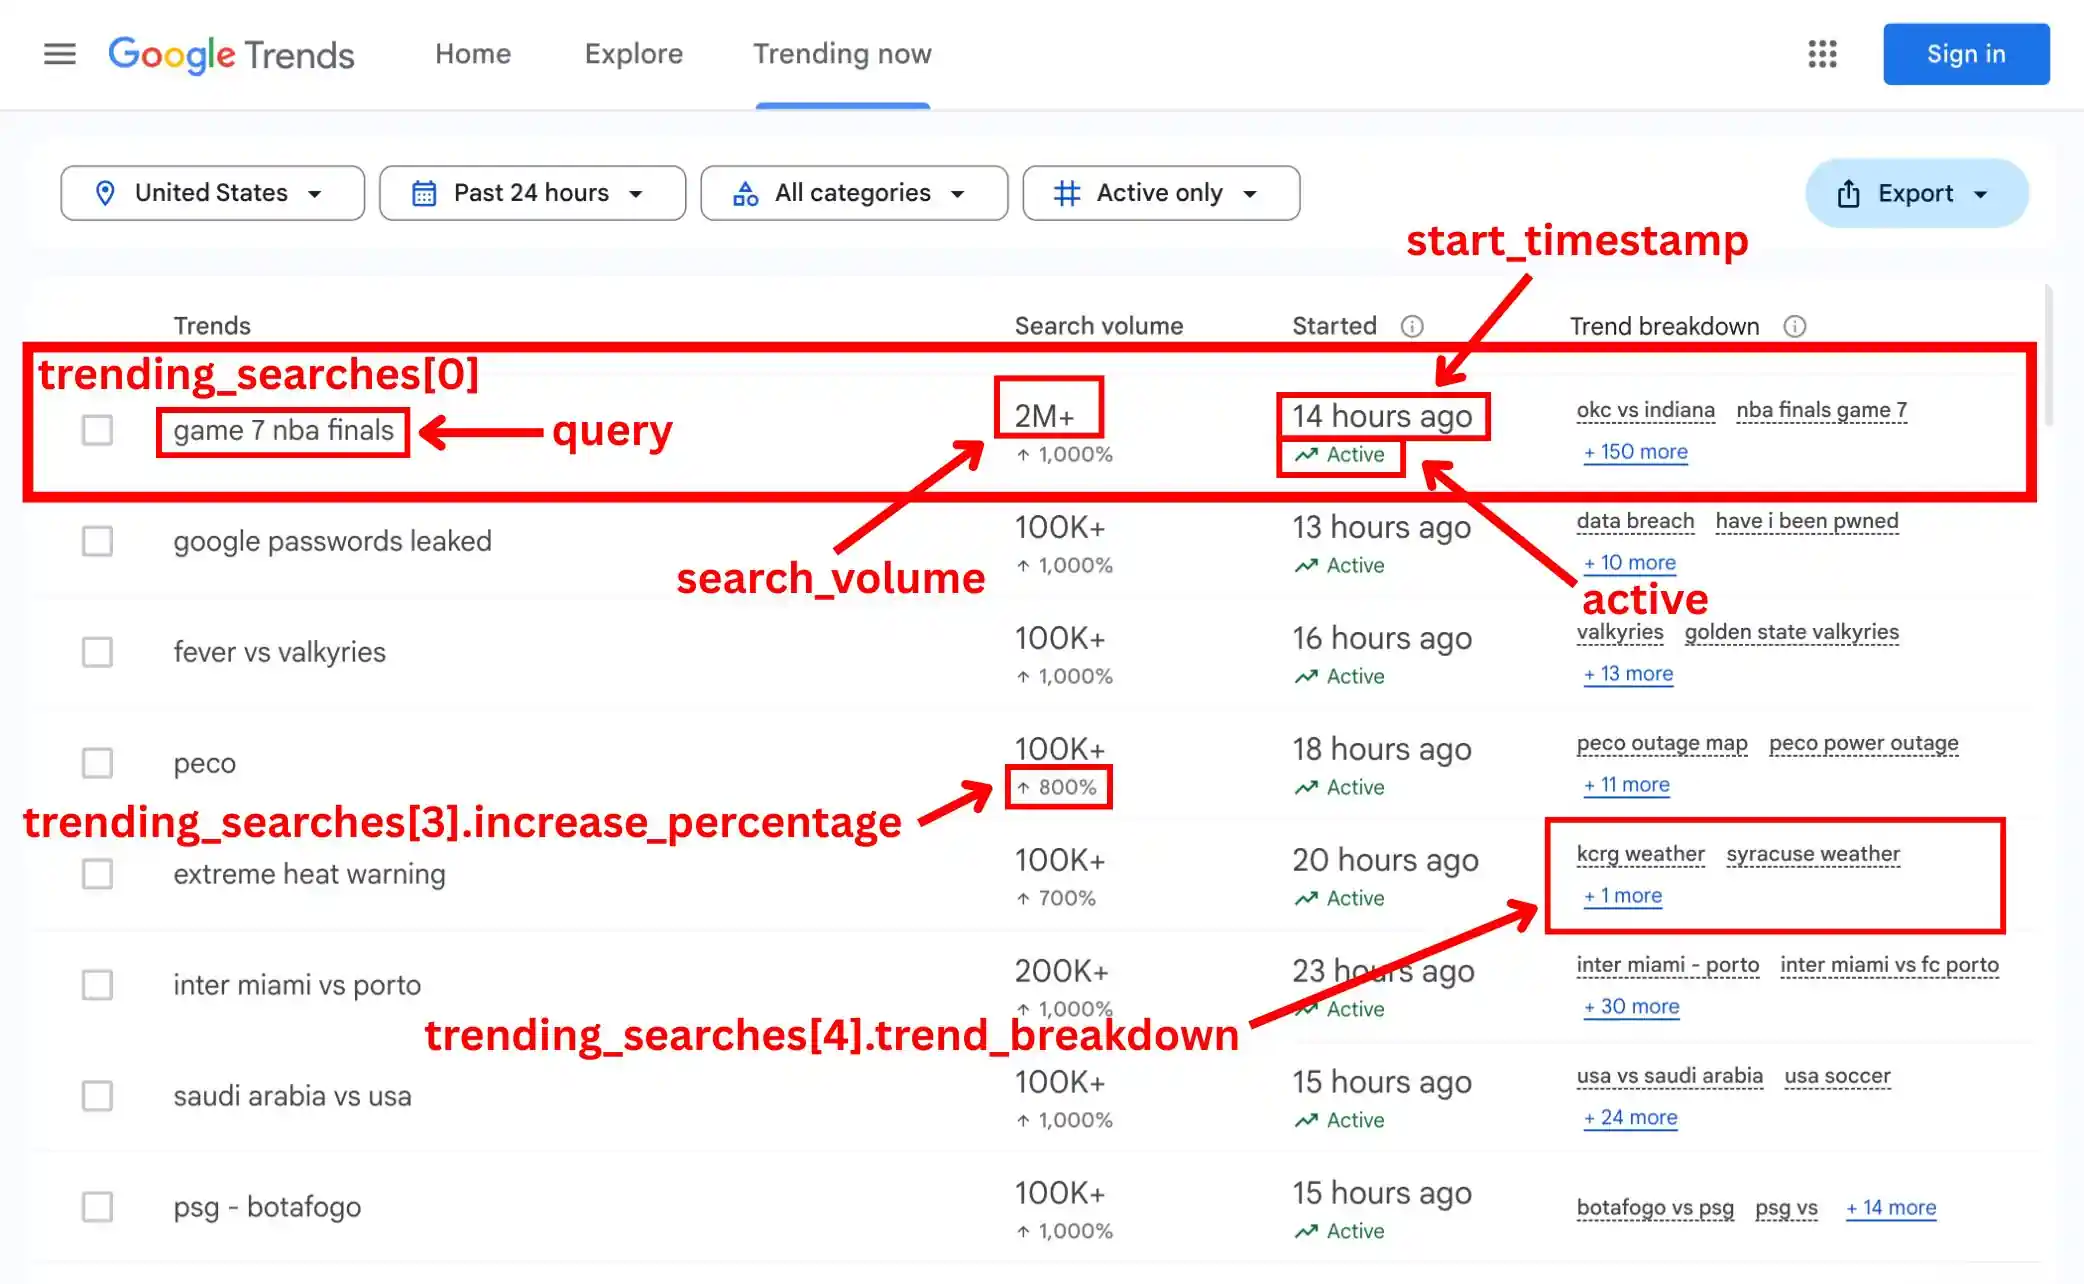2084x1284 pixels.
Task: Open the Google apps grid
Action: pyautogui.click(x=1822, y=54)
